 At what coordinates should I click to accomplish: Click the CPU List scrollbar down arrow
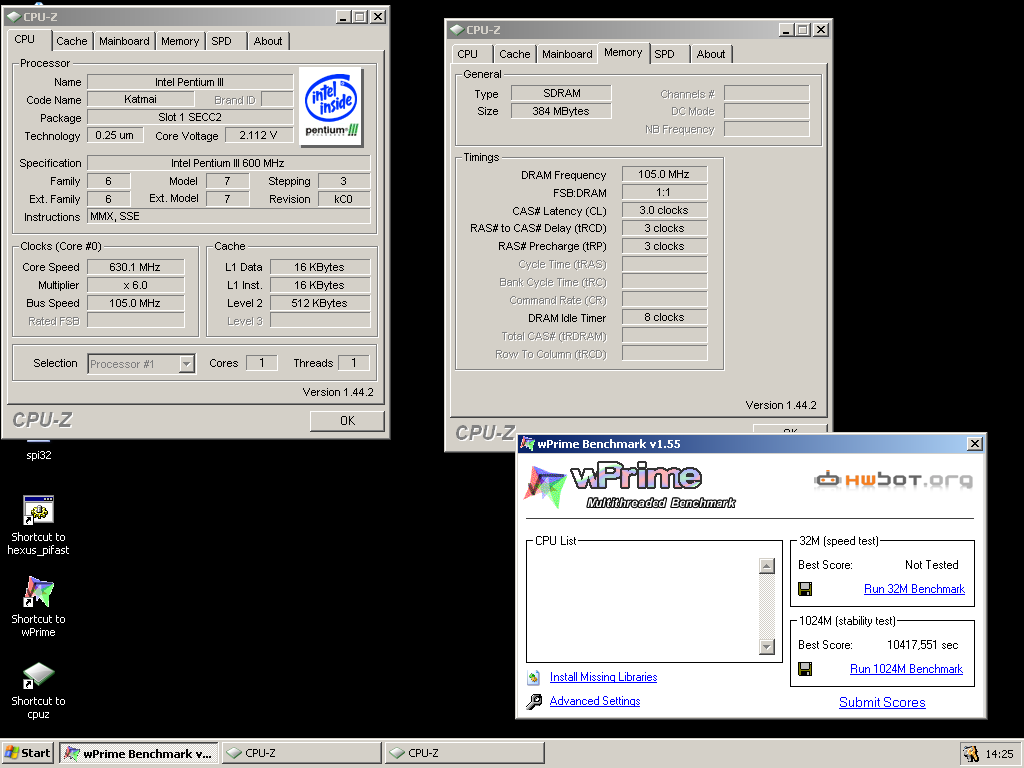tap(767, 647)
